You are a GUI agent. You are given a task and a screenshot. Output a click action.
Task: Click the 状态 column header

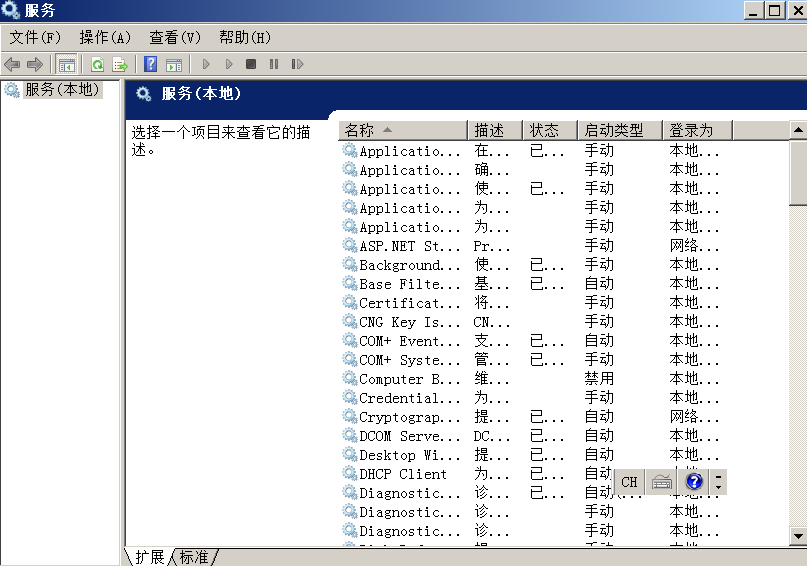[551, 130]
